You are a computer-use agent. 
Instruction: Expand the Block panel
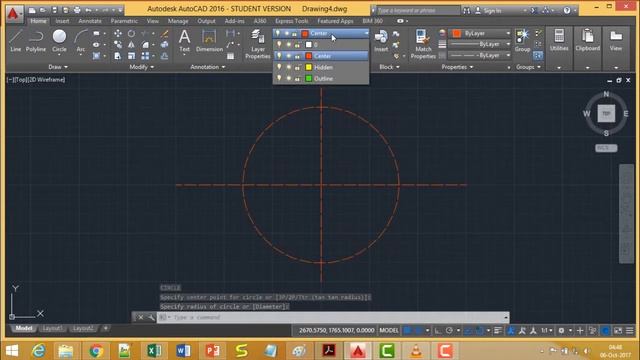[x=389, y=67]
